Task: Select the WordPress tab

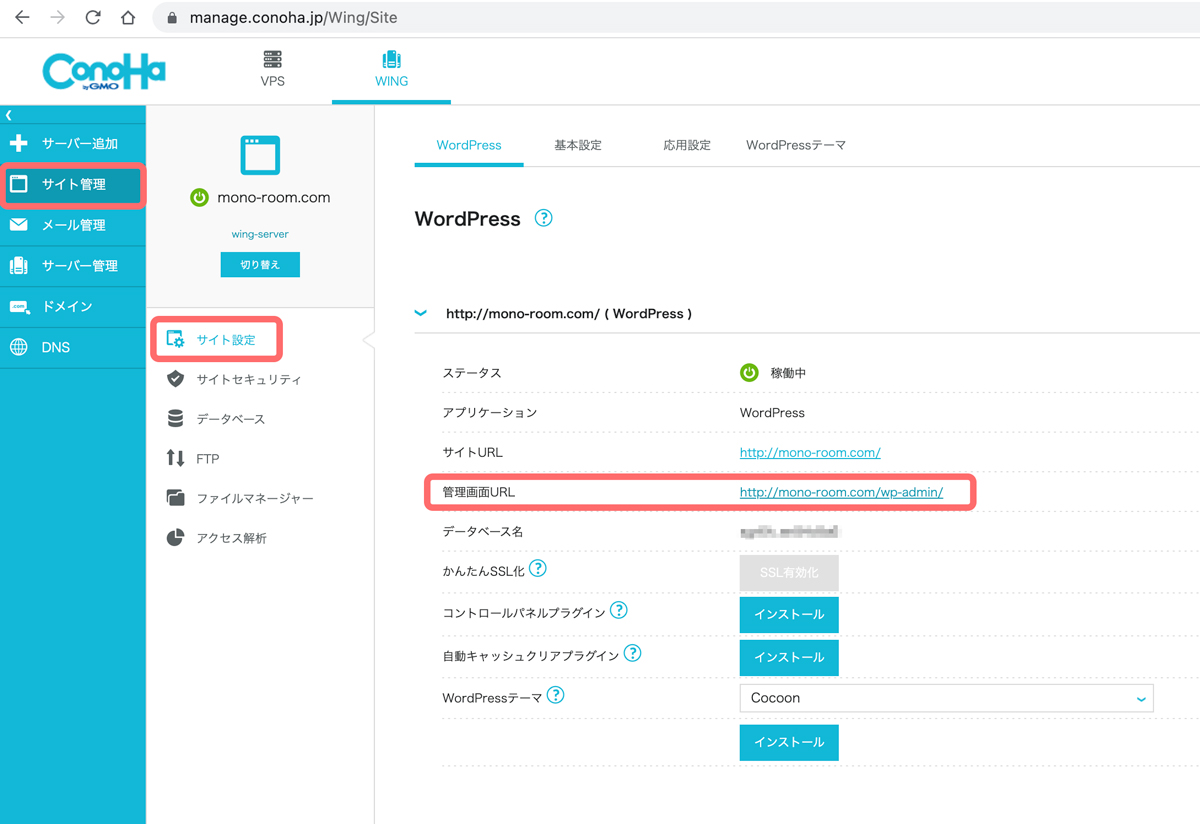Action: [469, 145]
